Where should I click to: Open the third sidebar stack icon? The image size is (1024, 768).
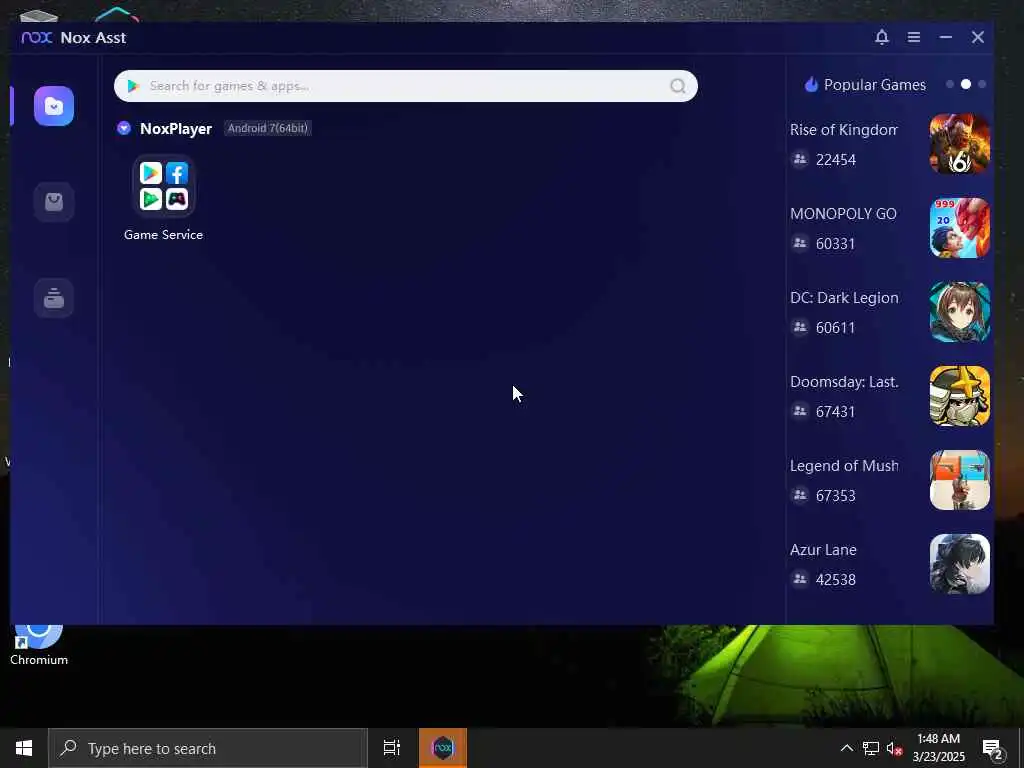(54, 298)
